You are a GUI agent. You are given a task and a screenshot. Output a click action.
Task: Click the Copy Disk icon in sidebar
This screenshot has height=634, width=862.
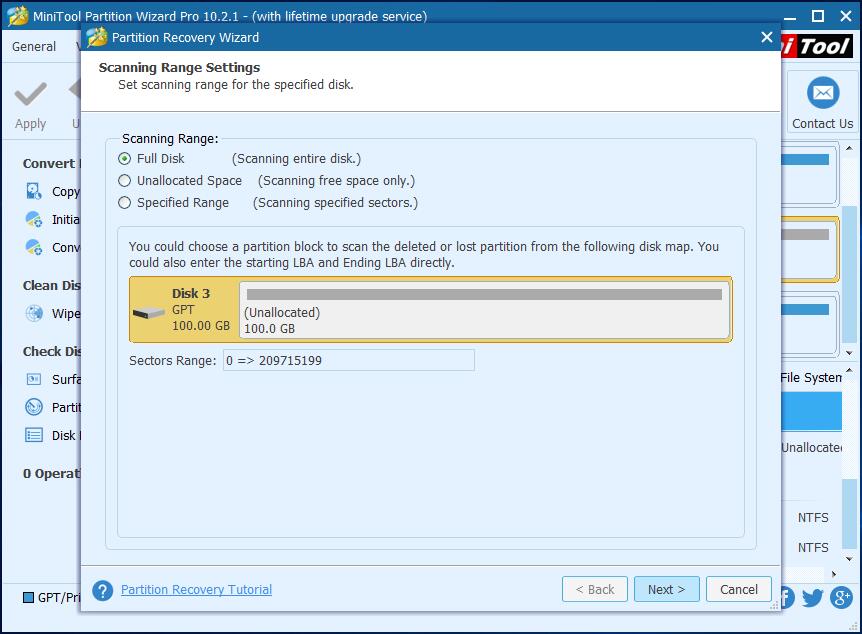tap(34, 191)
